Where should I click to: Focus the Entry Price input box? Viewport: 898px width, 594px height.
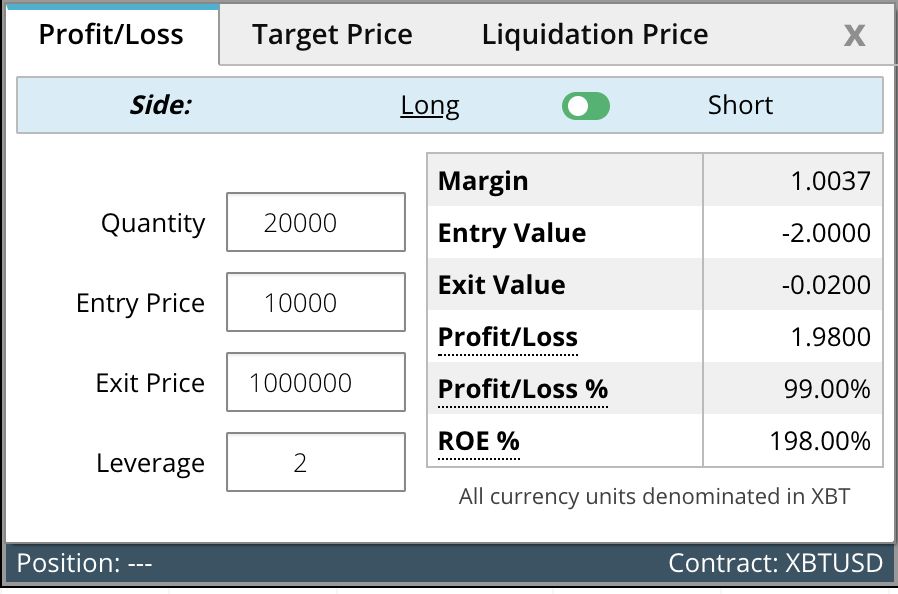pos(316,302)
